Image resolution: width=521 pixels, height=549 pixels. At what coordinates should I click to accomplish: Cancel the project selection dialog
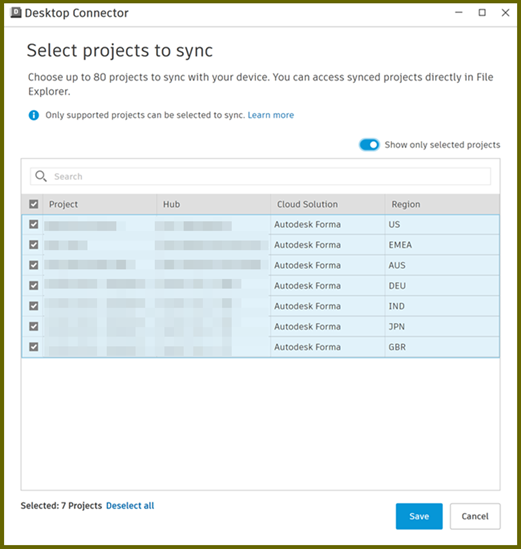pos(475,516)
